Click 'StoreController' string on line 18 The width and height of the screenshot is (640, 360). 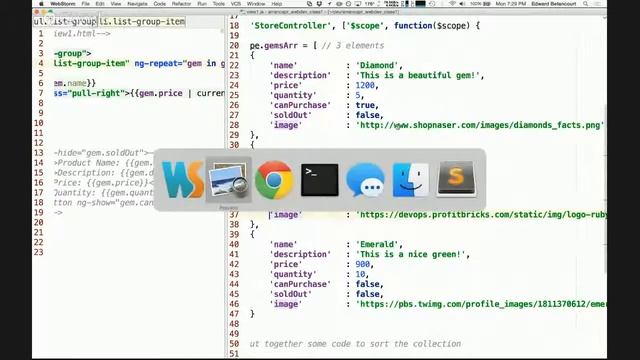coord(290,26)
